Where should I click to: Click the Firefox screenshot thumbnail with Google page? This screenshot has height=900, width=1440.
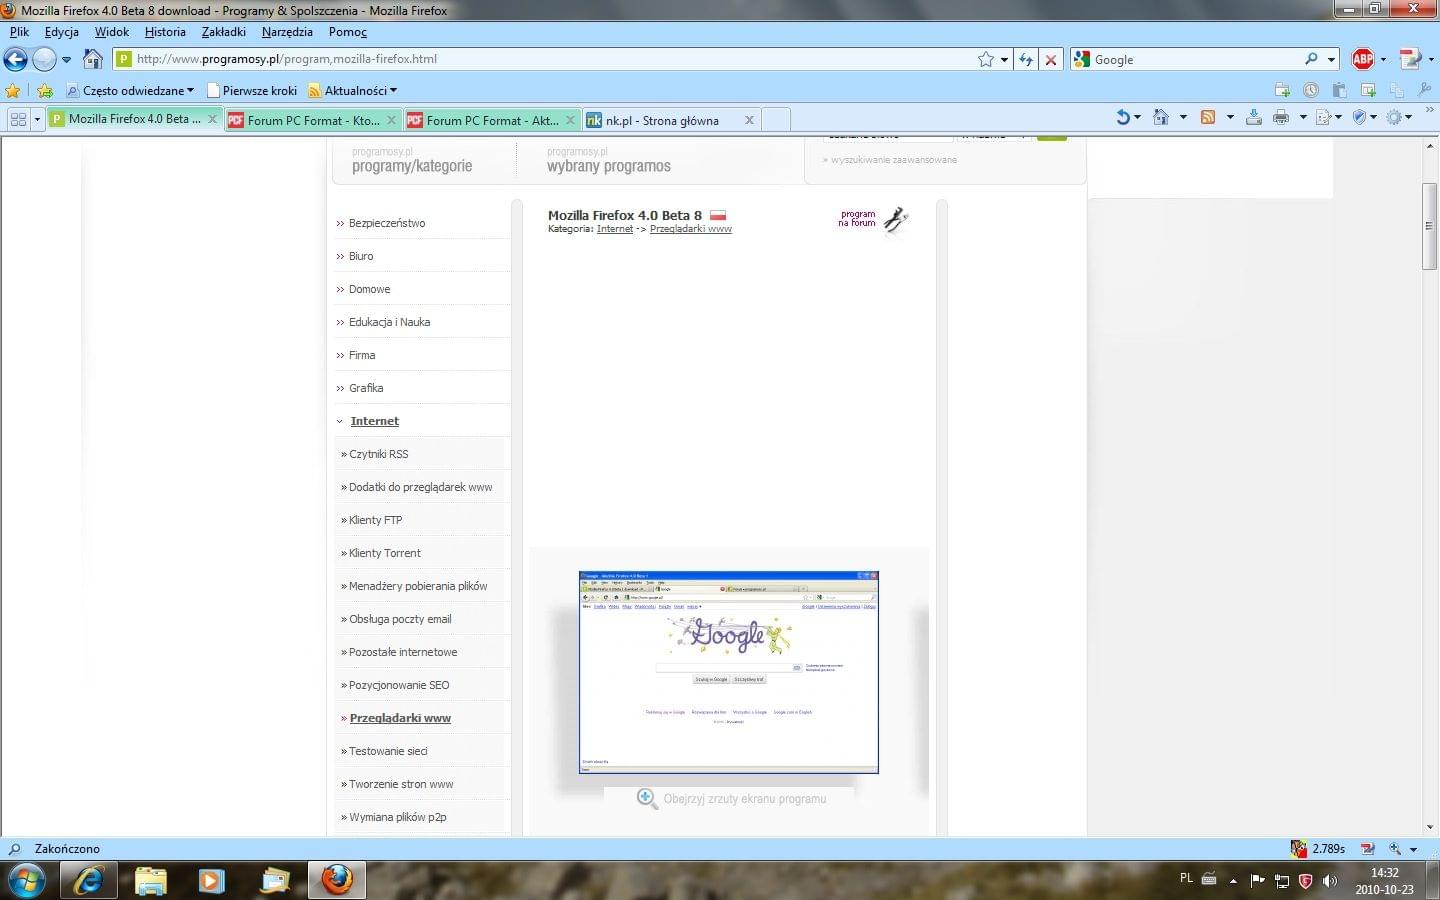(729, 672)
